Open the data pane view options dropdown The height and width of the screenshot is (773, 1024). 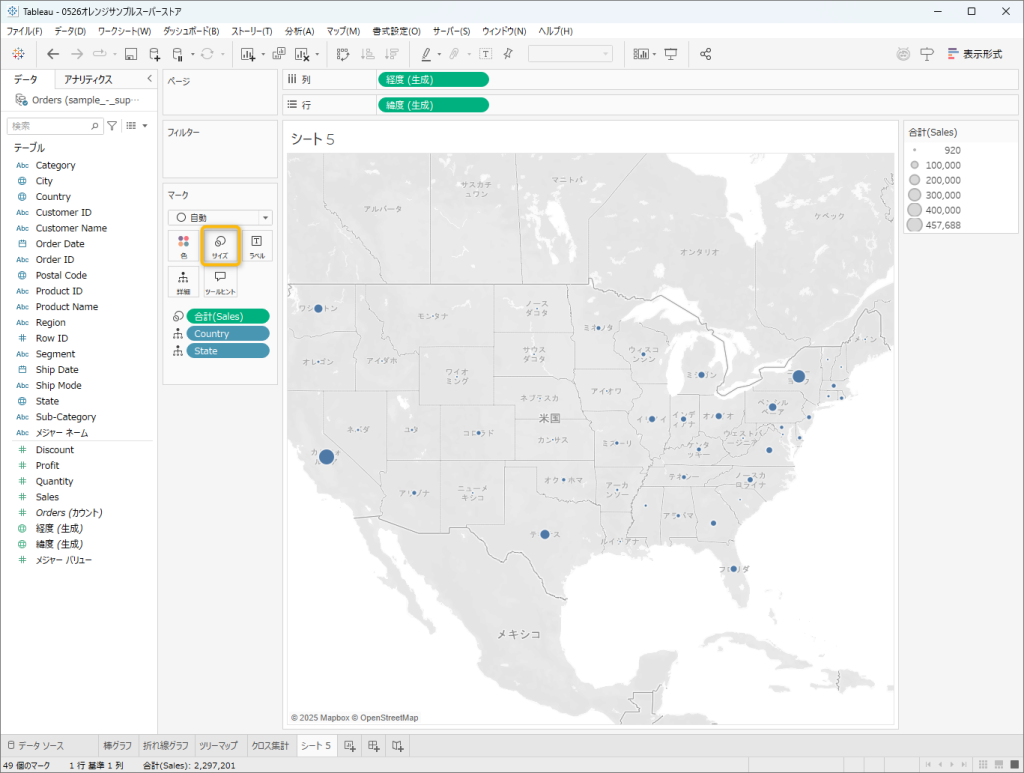pos(137,126)
